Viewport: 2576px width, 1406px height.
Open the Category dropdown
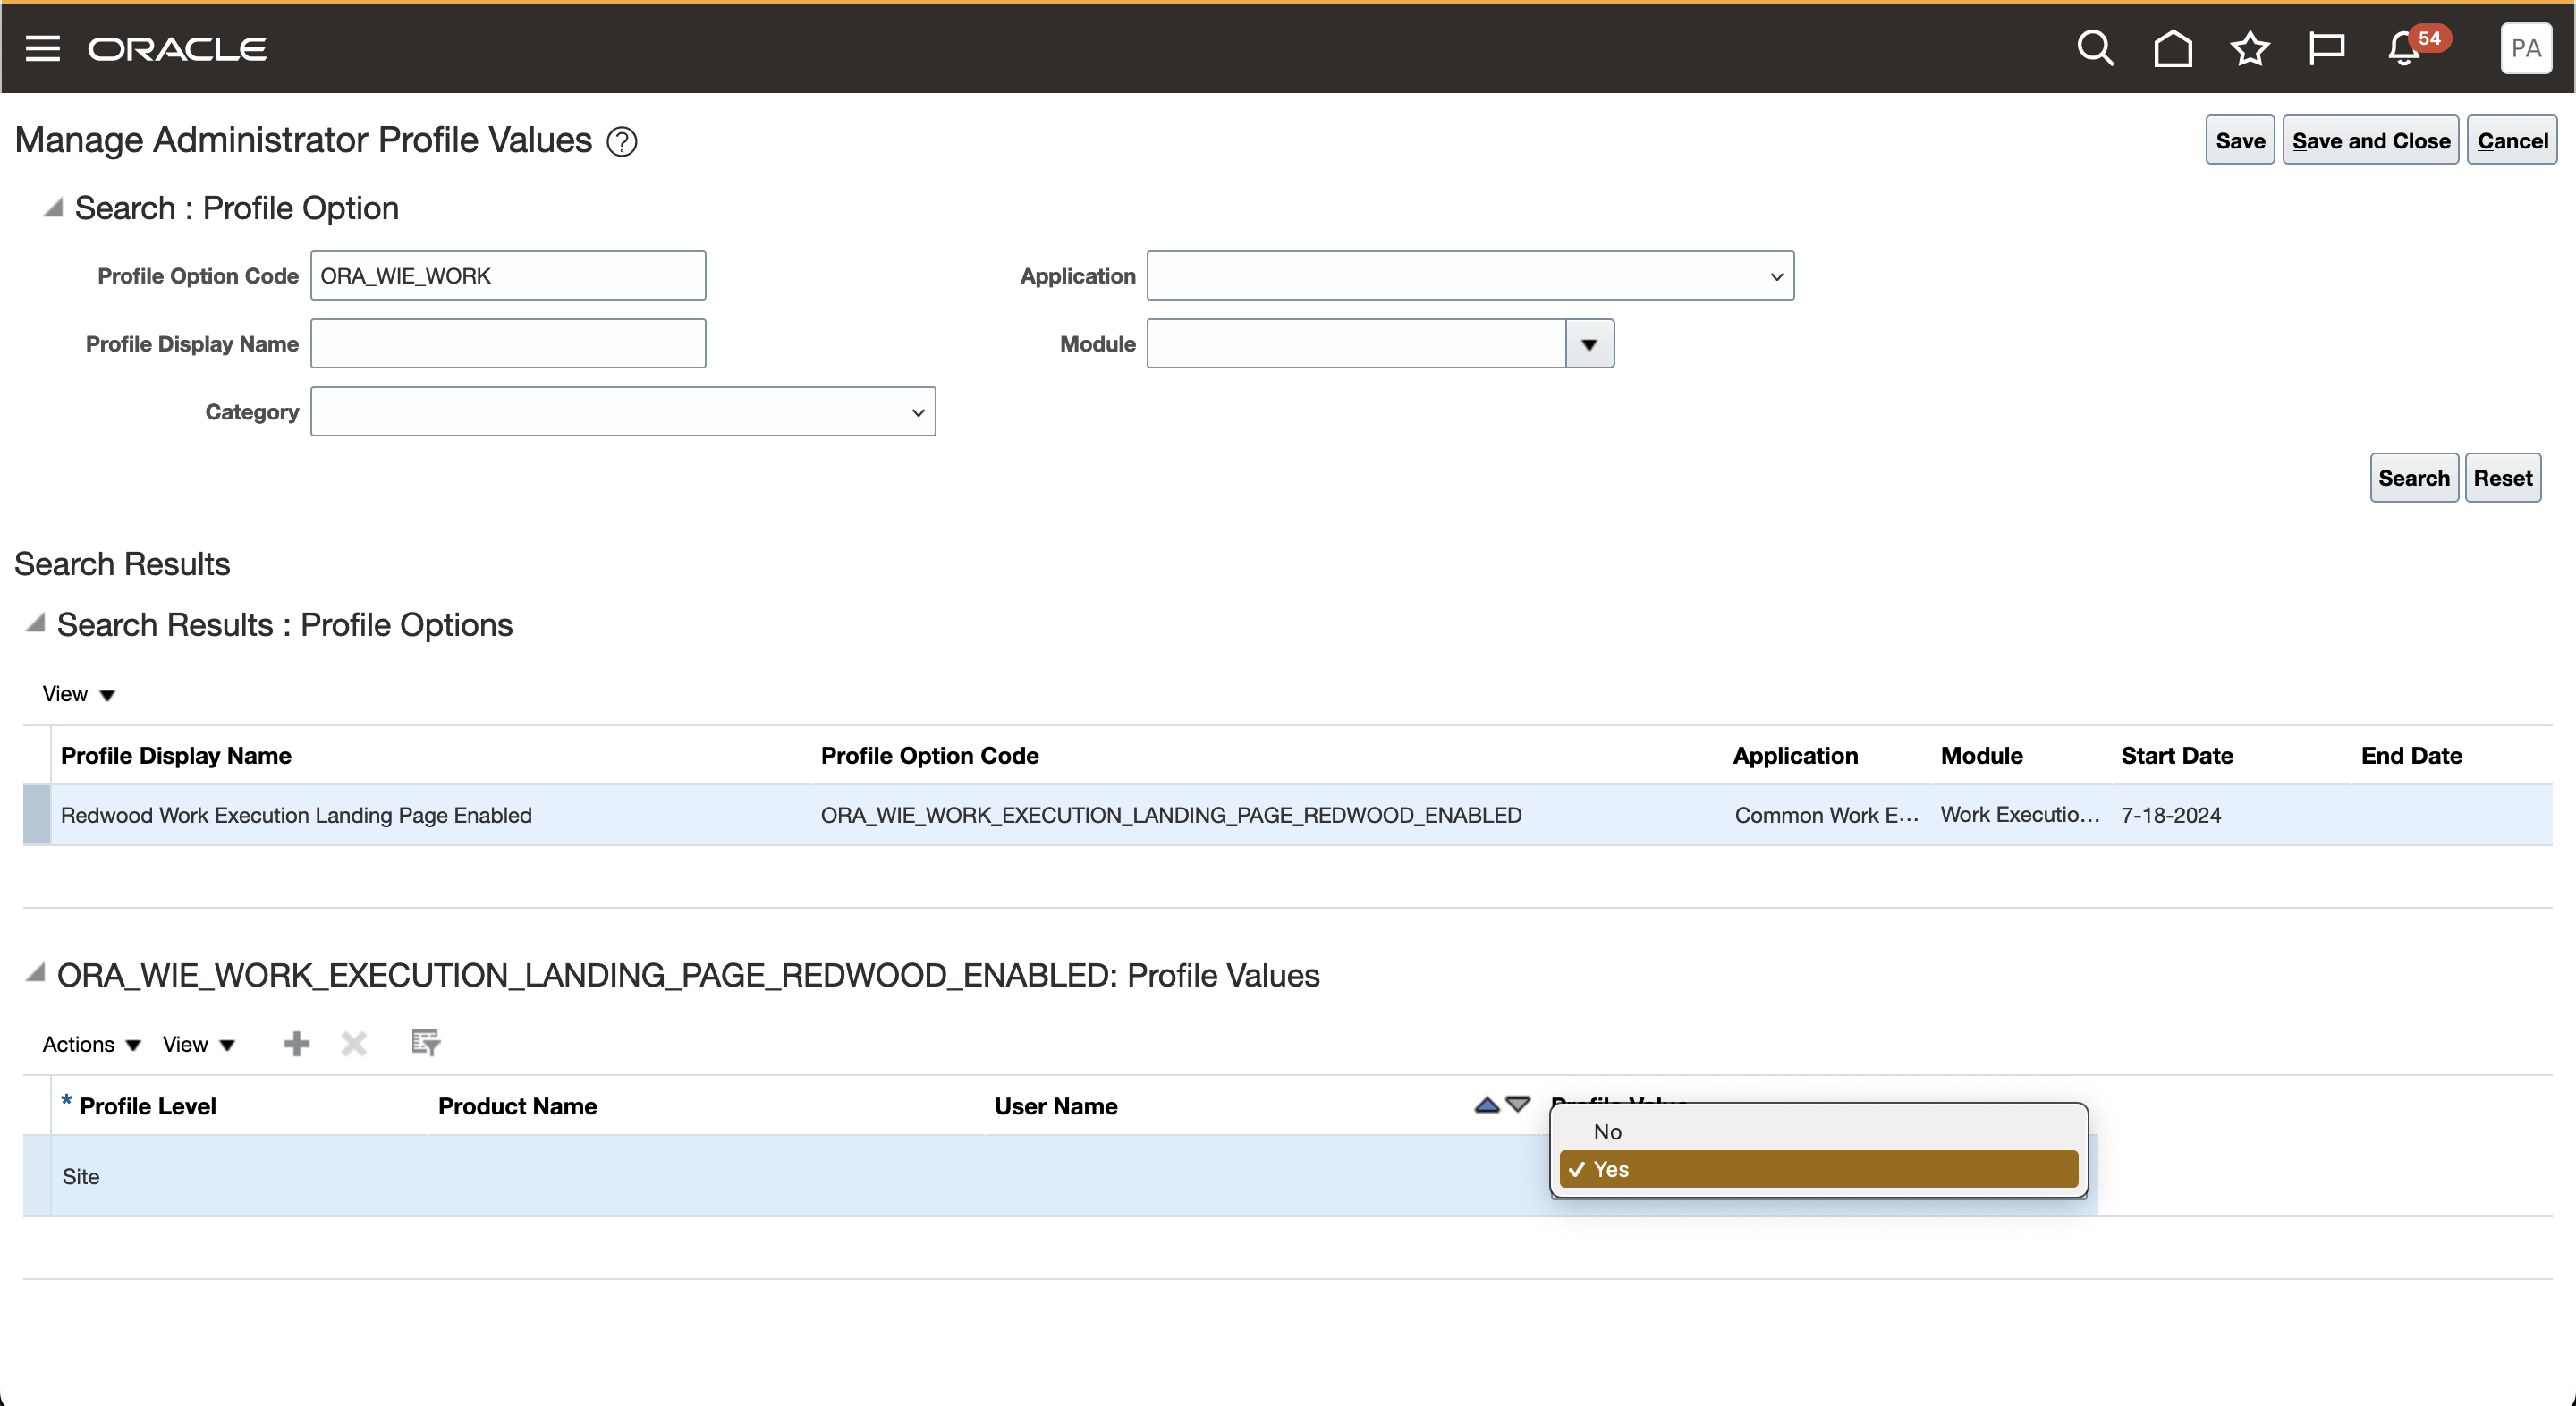623,412
